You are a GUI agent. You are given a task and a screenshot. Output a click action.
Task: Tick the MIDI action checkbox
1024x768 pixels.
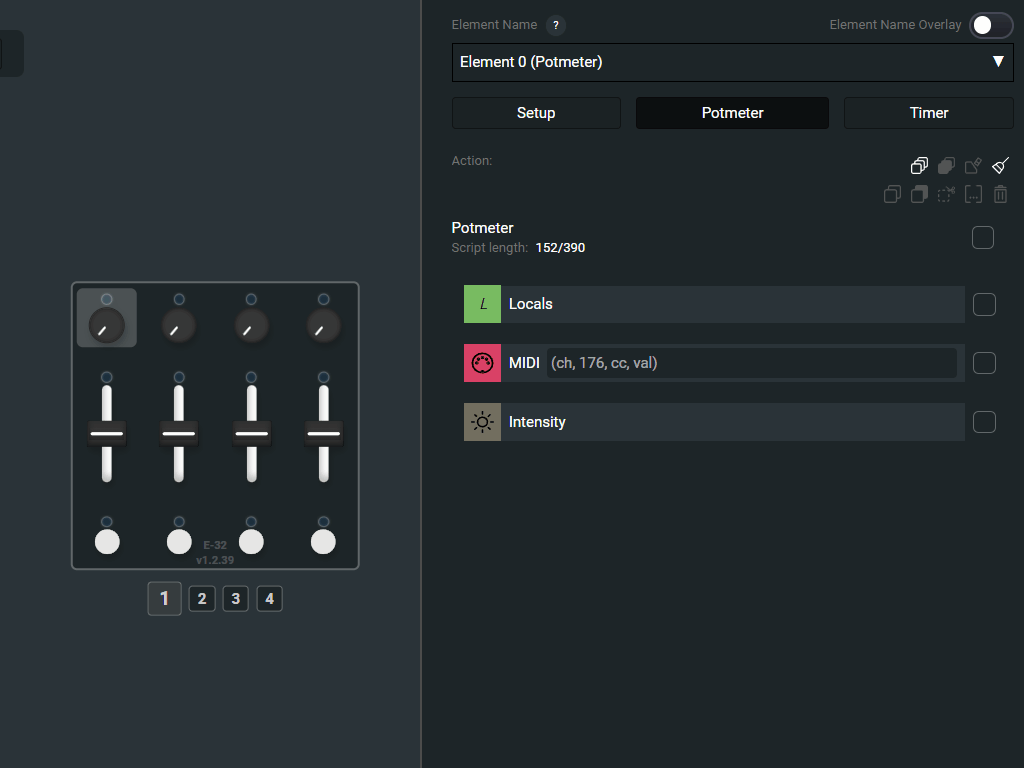click(984, 363)
